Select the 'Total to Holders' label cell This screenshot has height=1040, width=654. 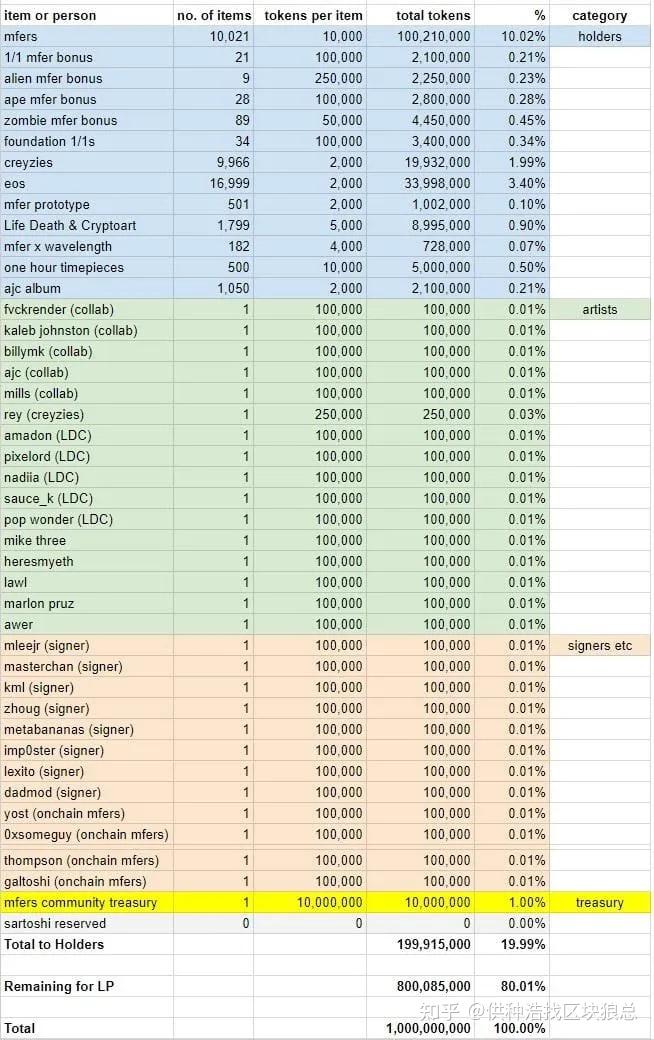(x=54, y=944)
